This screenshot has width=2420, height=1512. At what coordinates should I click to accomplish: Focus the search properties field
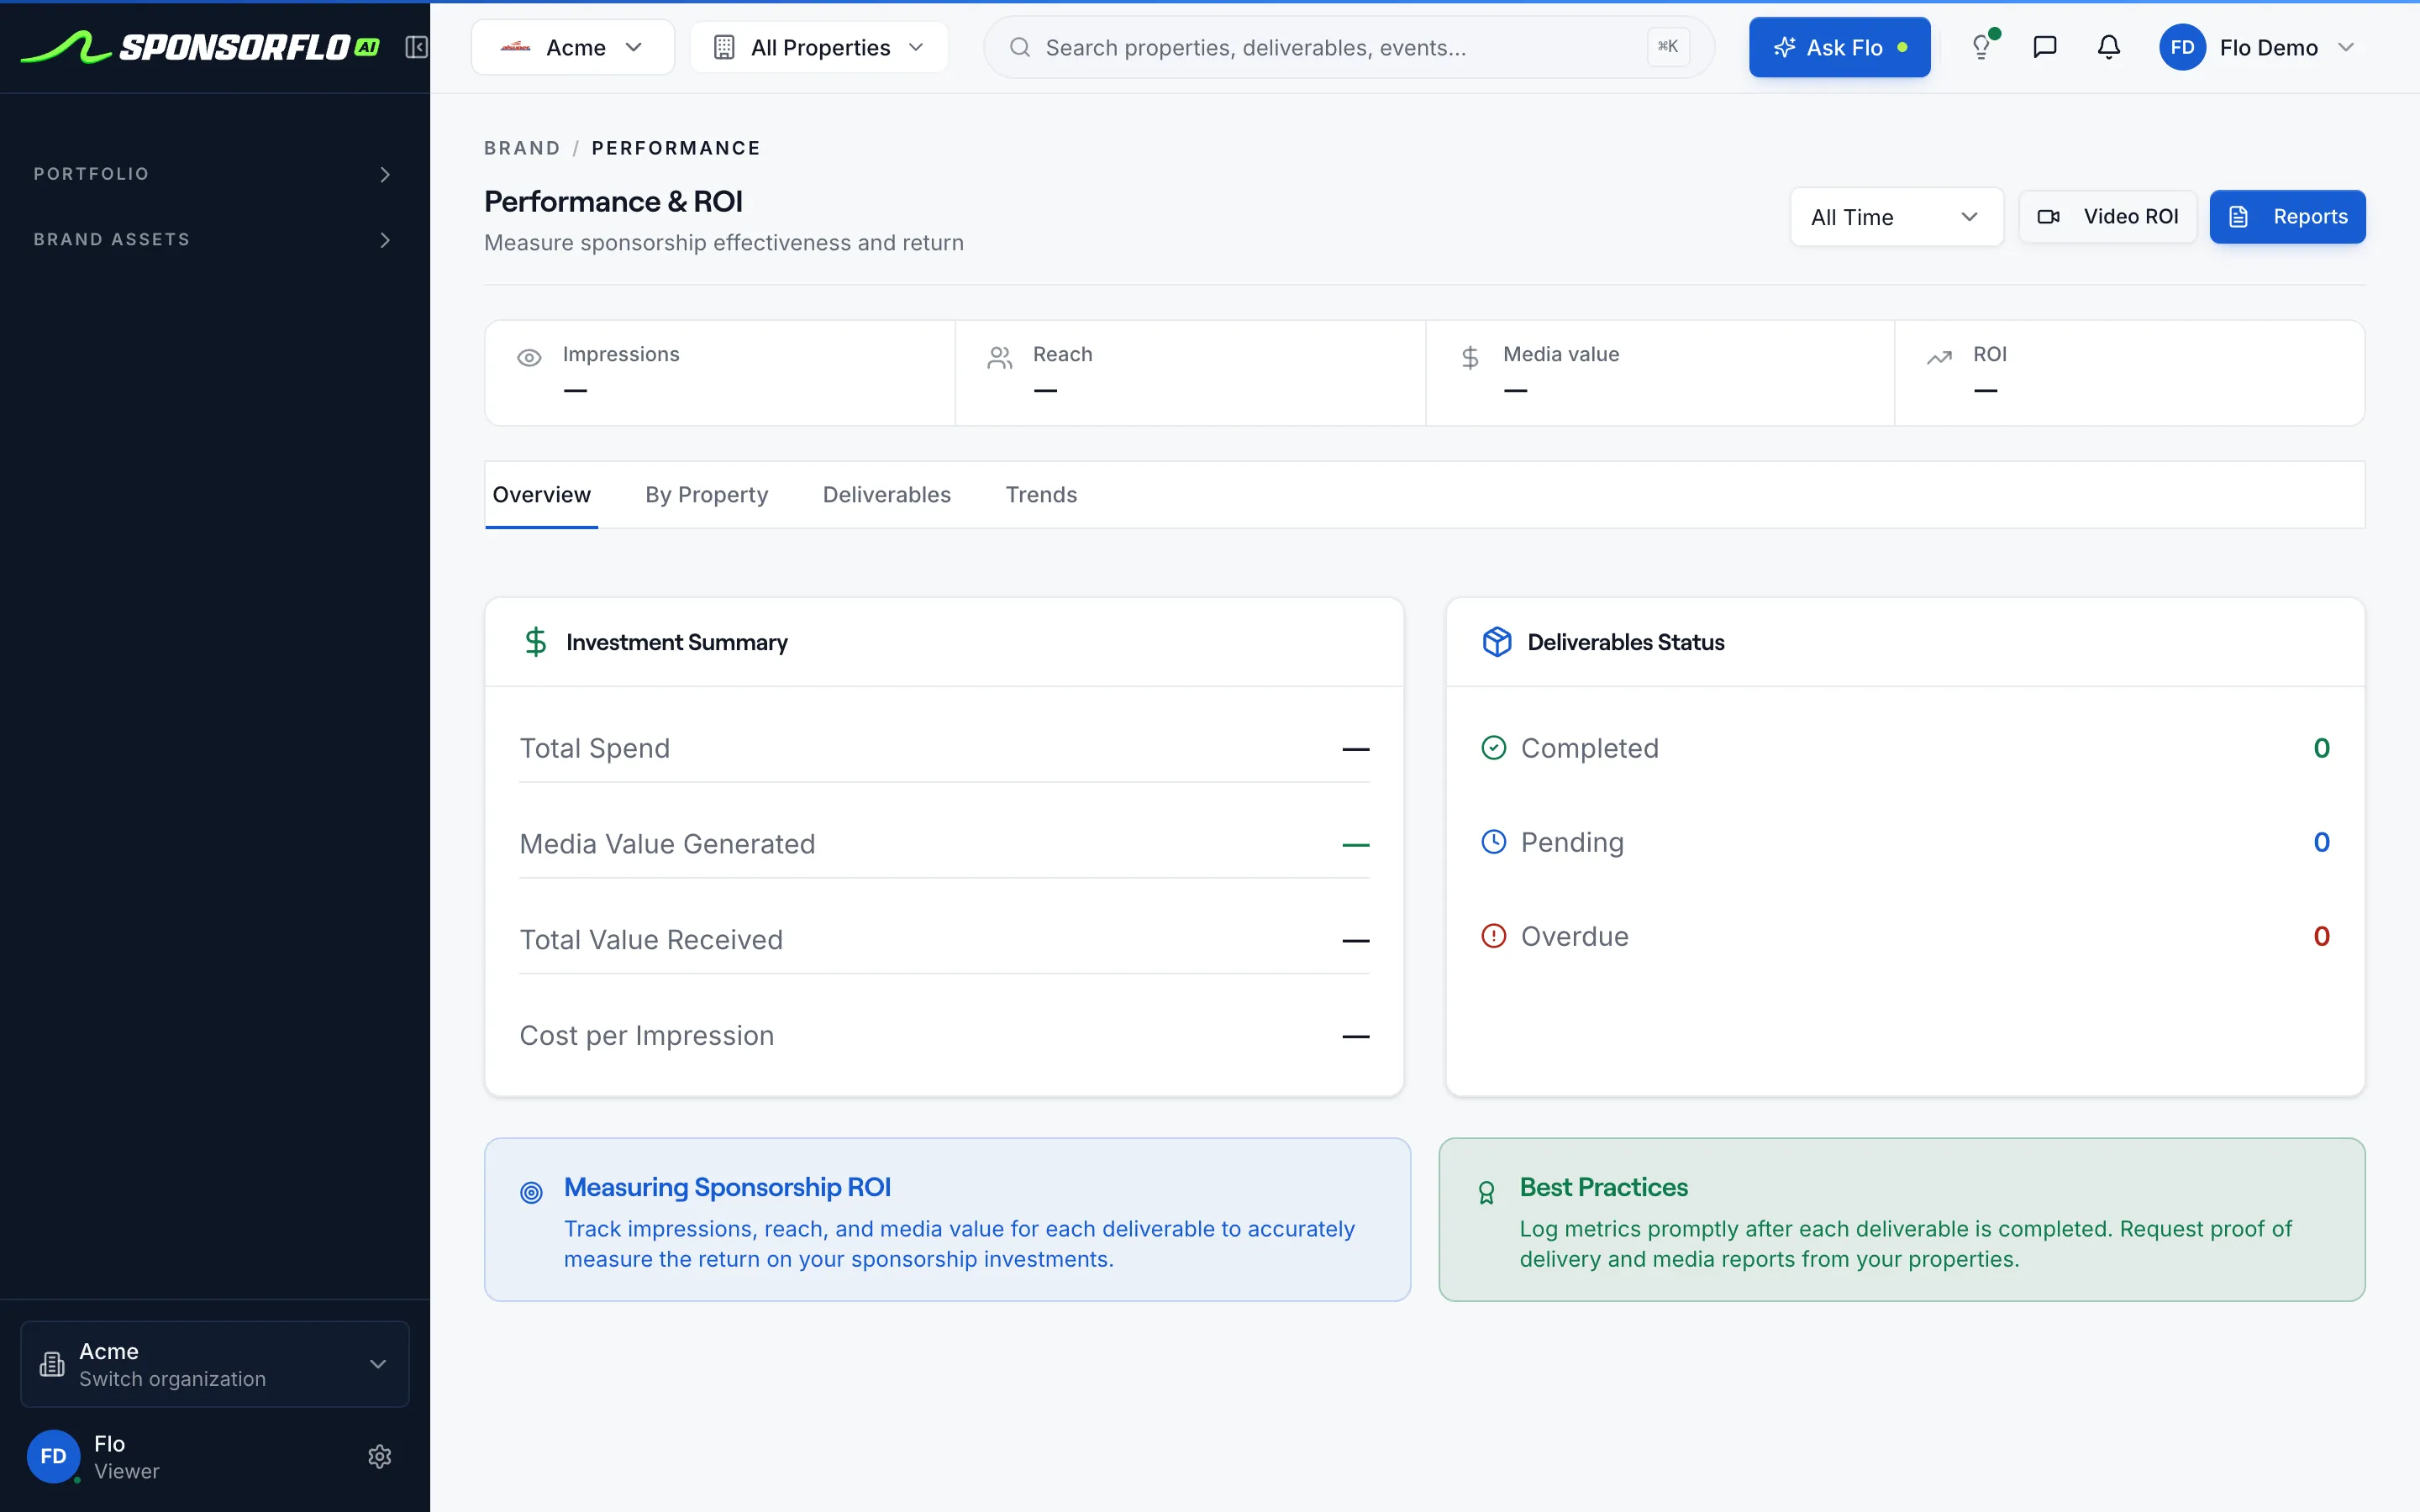pyautogui.click(x=1349, y=47)
